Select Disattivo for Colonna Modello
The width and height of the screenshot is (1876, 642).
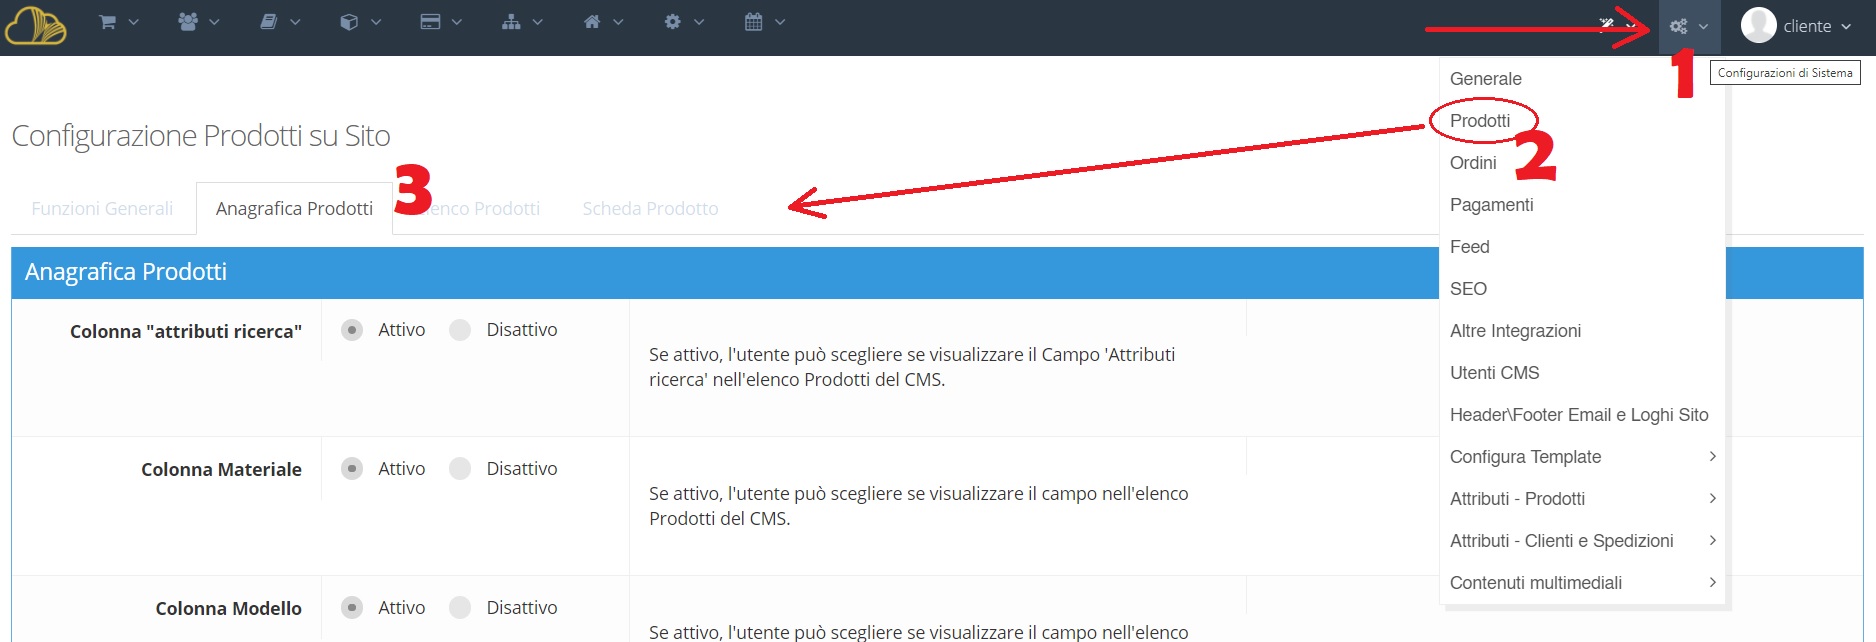point(460,608)
